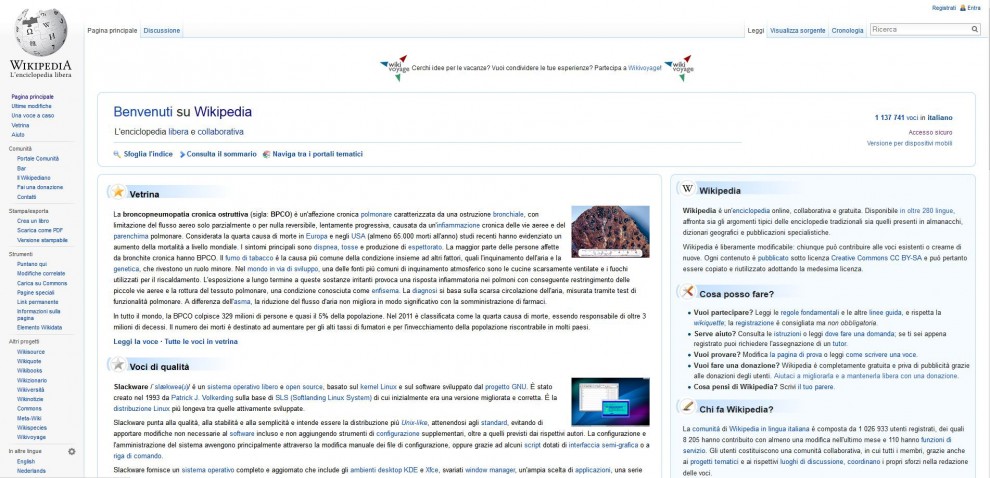Open Puntano qui tool link

pyautogui.click(x=32, y=264)
